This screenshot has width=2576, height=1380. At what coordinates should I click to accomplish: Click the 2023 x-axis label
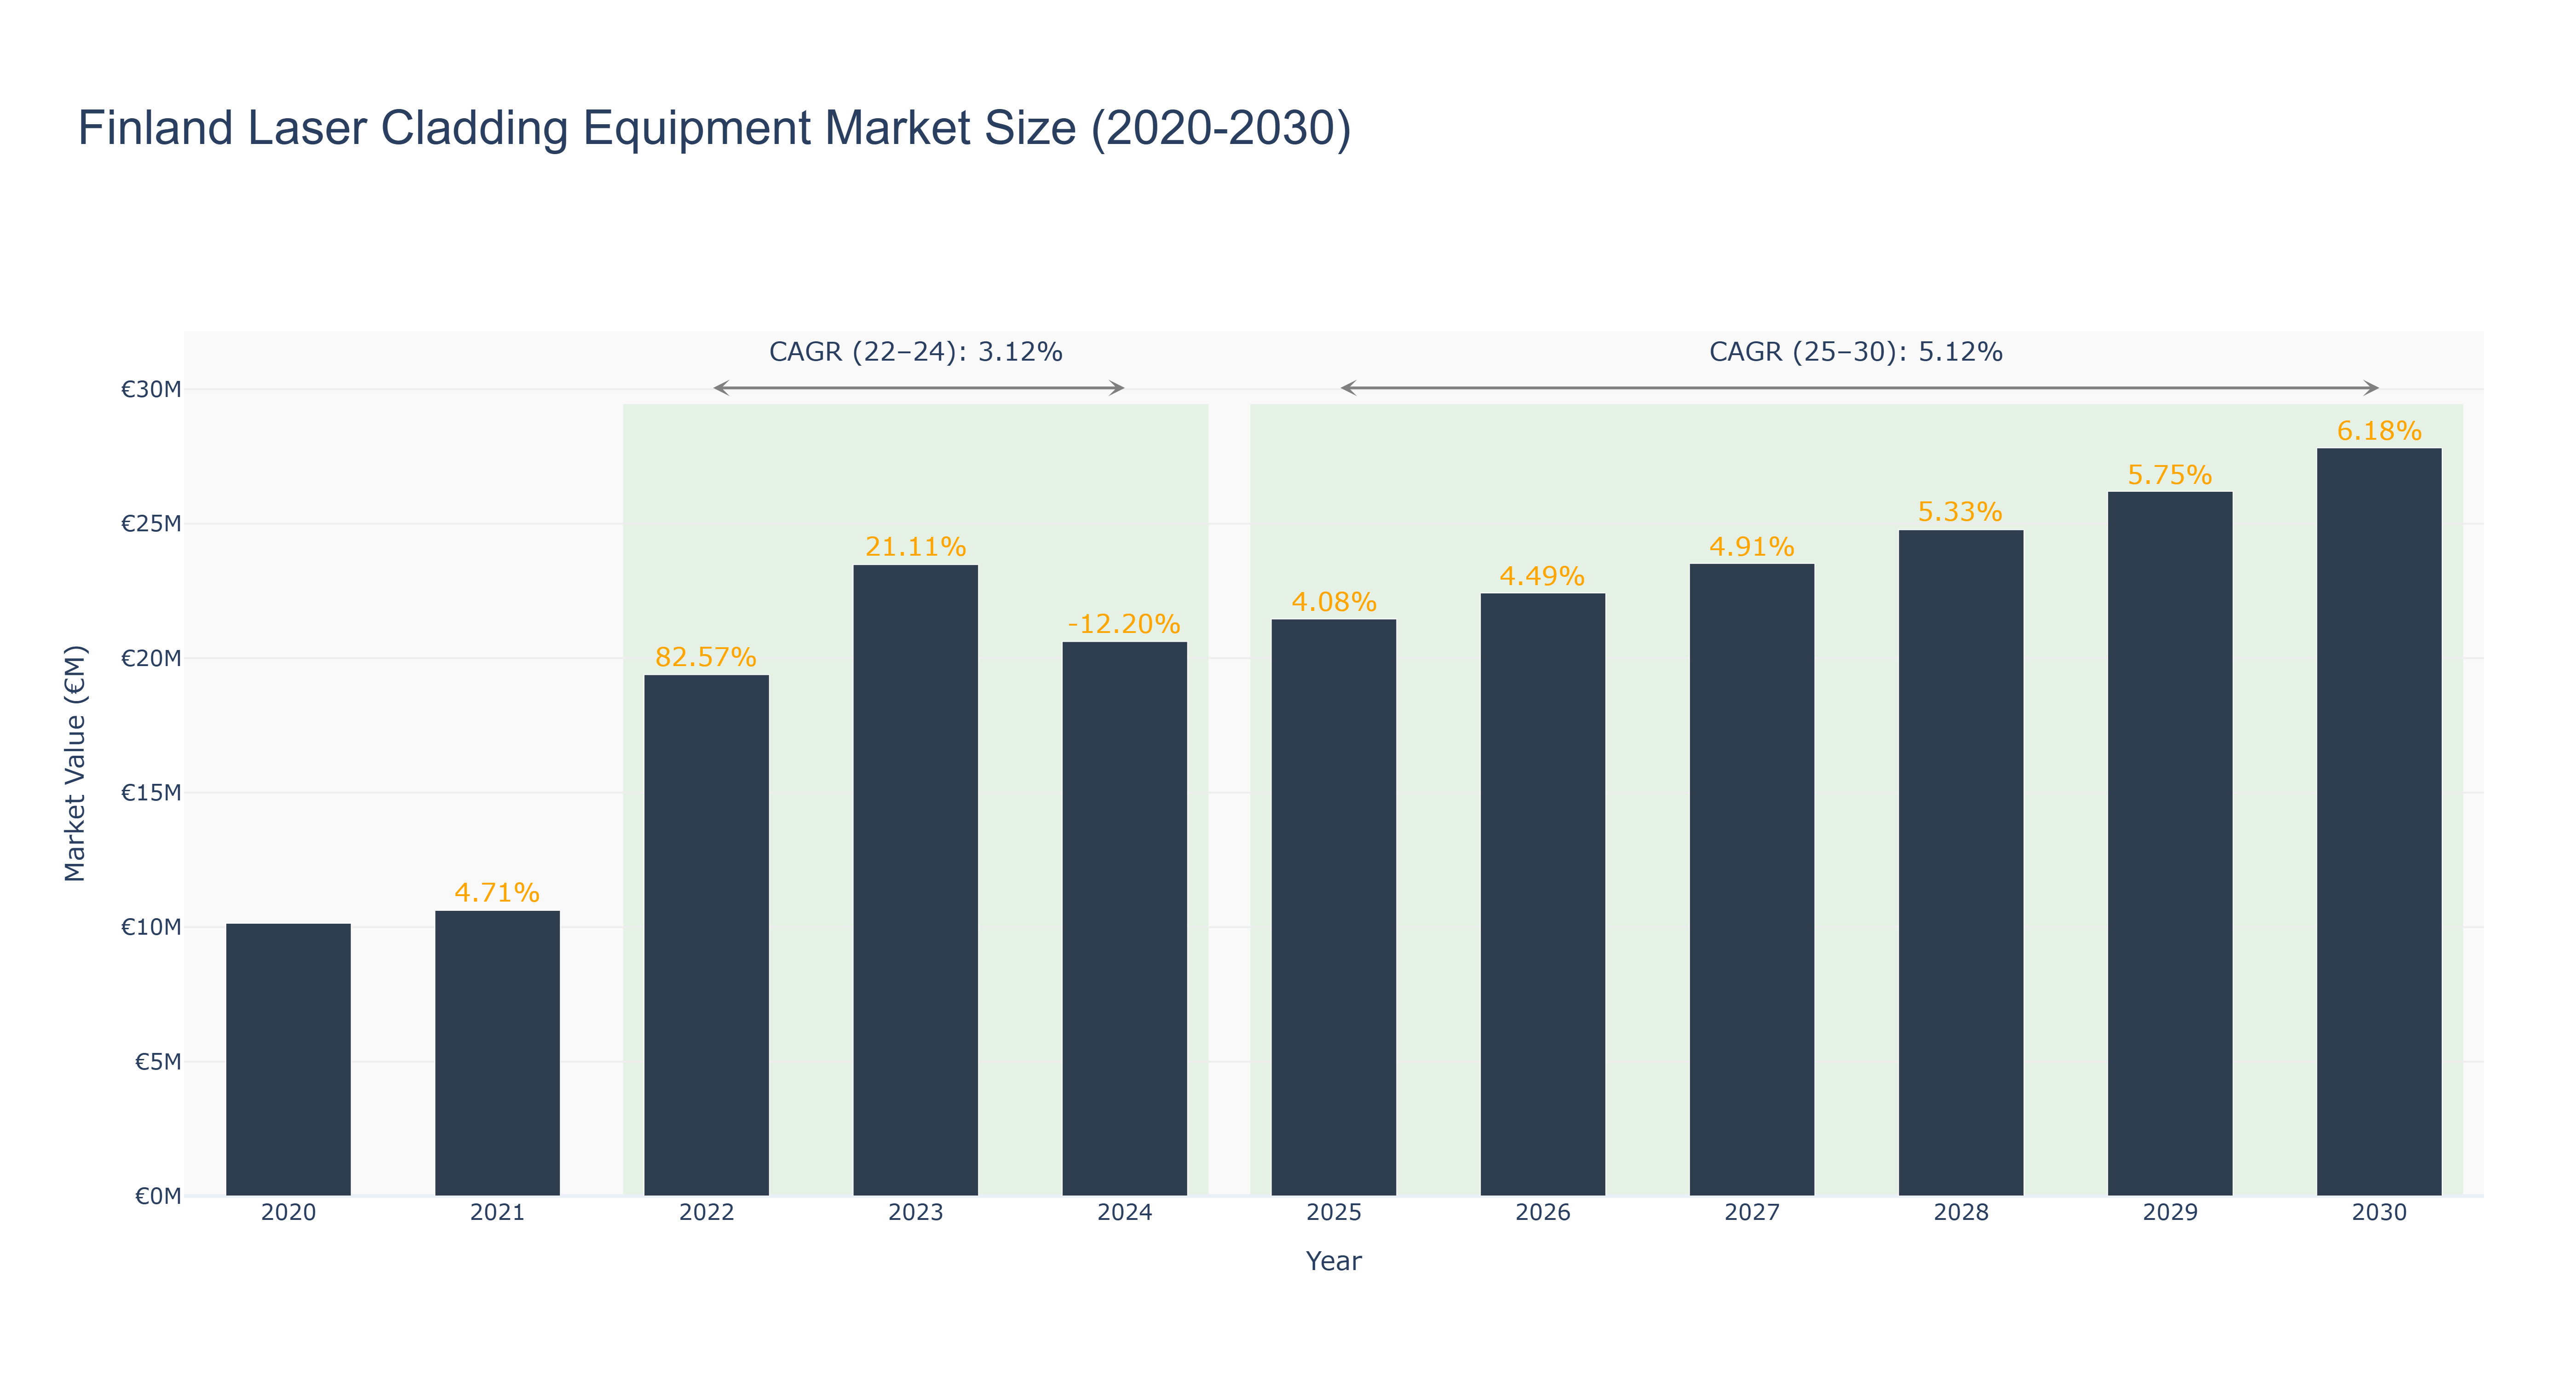(x=915, y=1212)
